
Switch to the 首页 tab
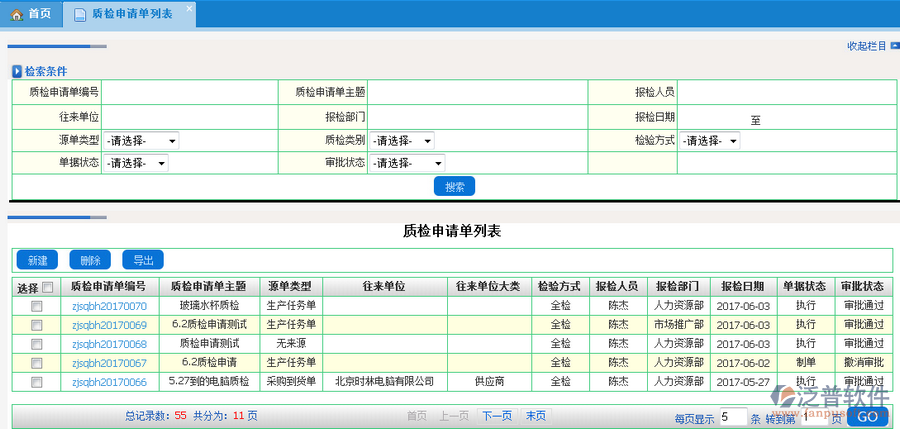pyautogui.click(x=31, y=14)
